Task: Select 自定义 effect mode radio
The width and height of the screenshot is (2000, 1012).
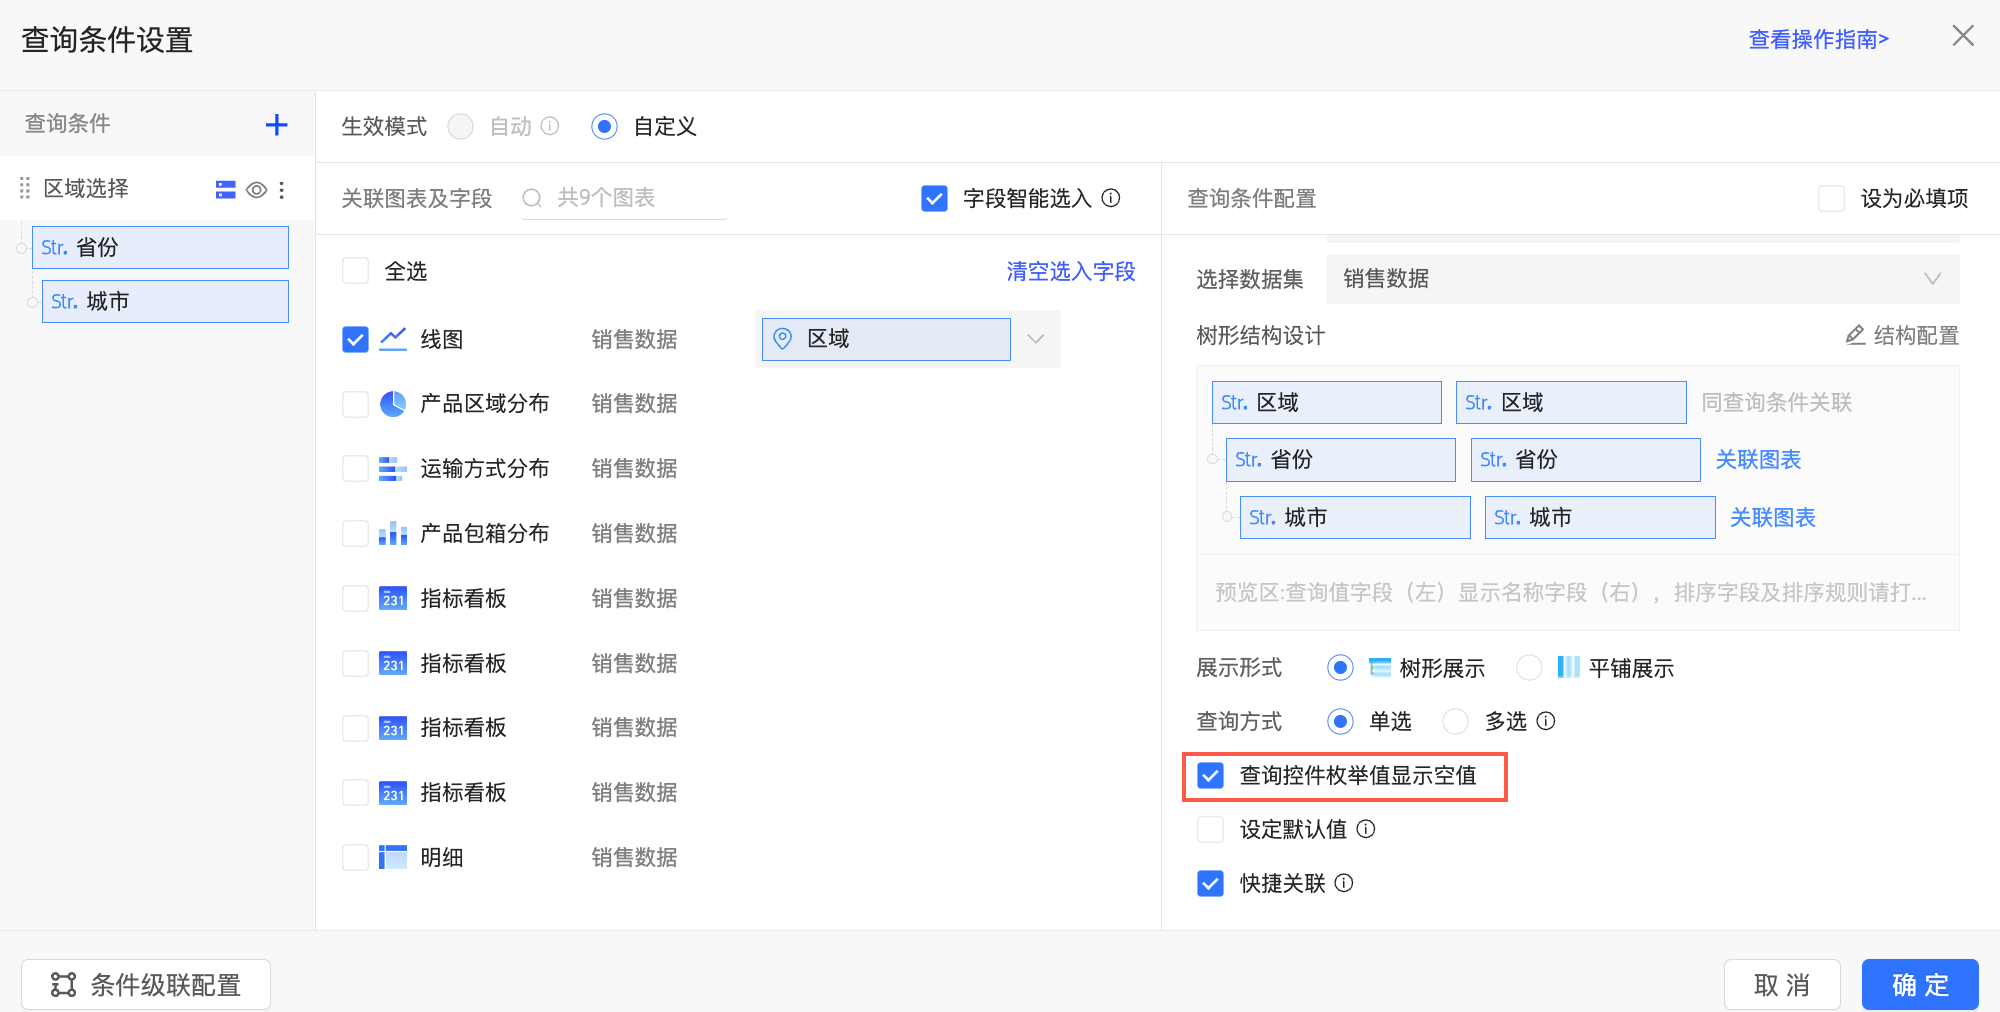Action: (604, 127)
